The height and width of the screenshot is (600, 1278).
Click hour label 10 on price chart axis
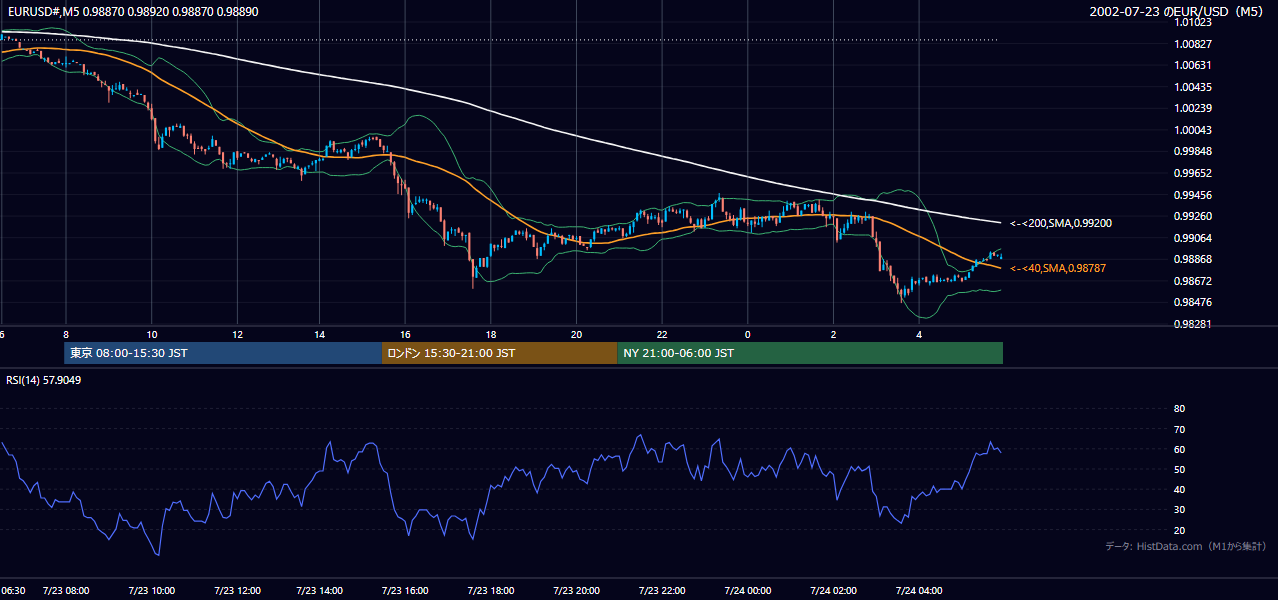pos(151,334)
